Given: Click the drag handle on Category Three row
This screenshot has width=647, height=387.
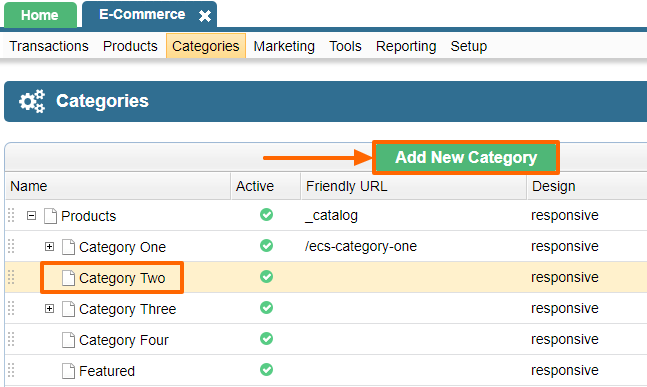Looking at the screenshot, I should point(11,308).
